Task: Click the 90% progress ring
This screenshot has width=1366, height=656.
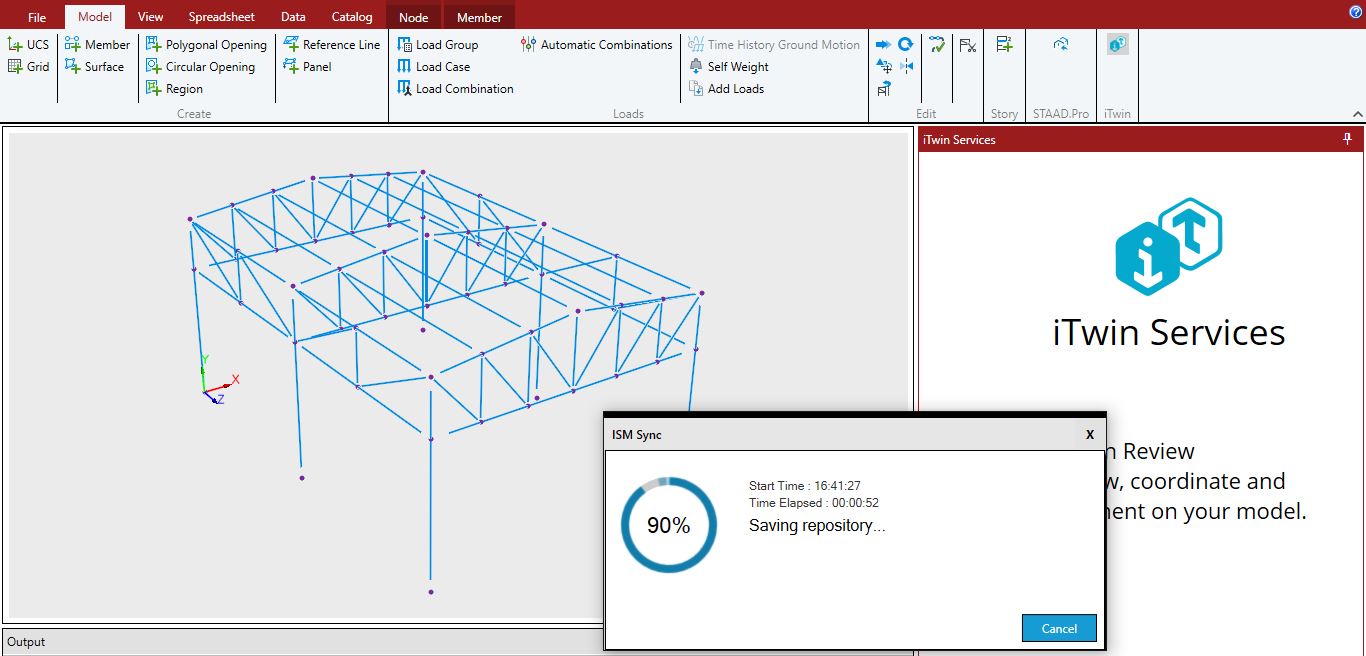Action: click(x=668, y=525)
